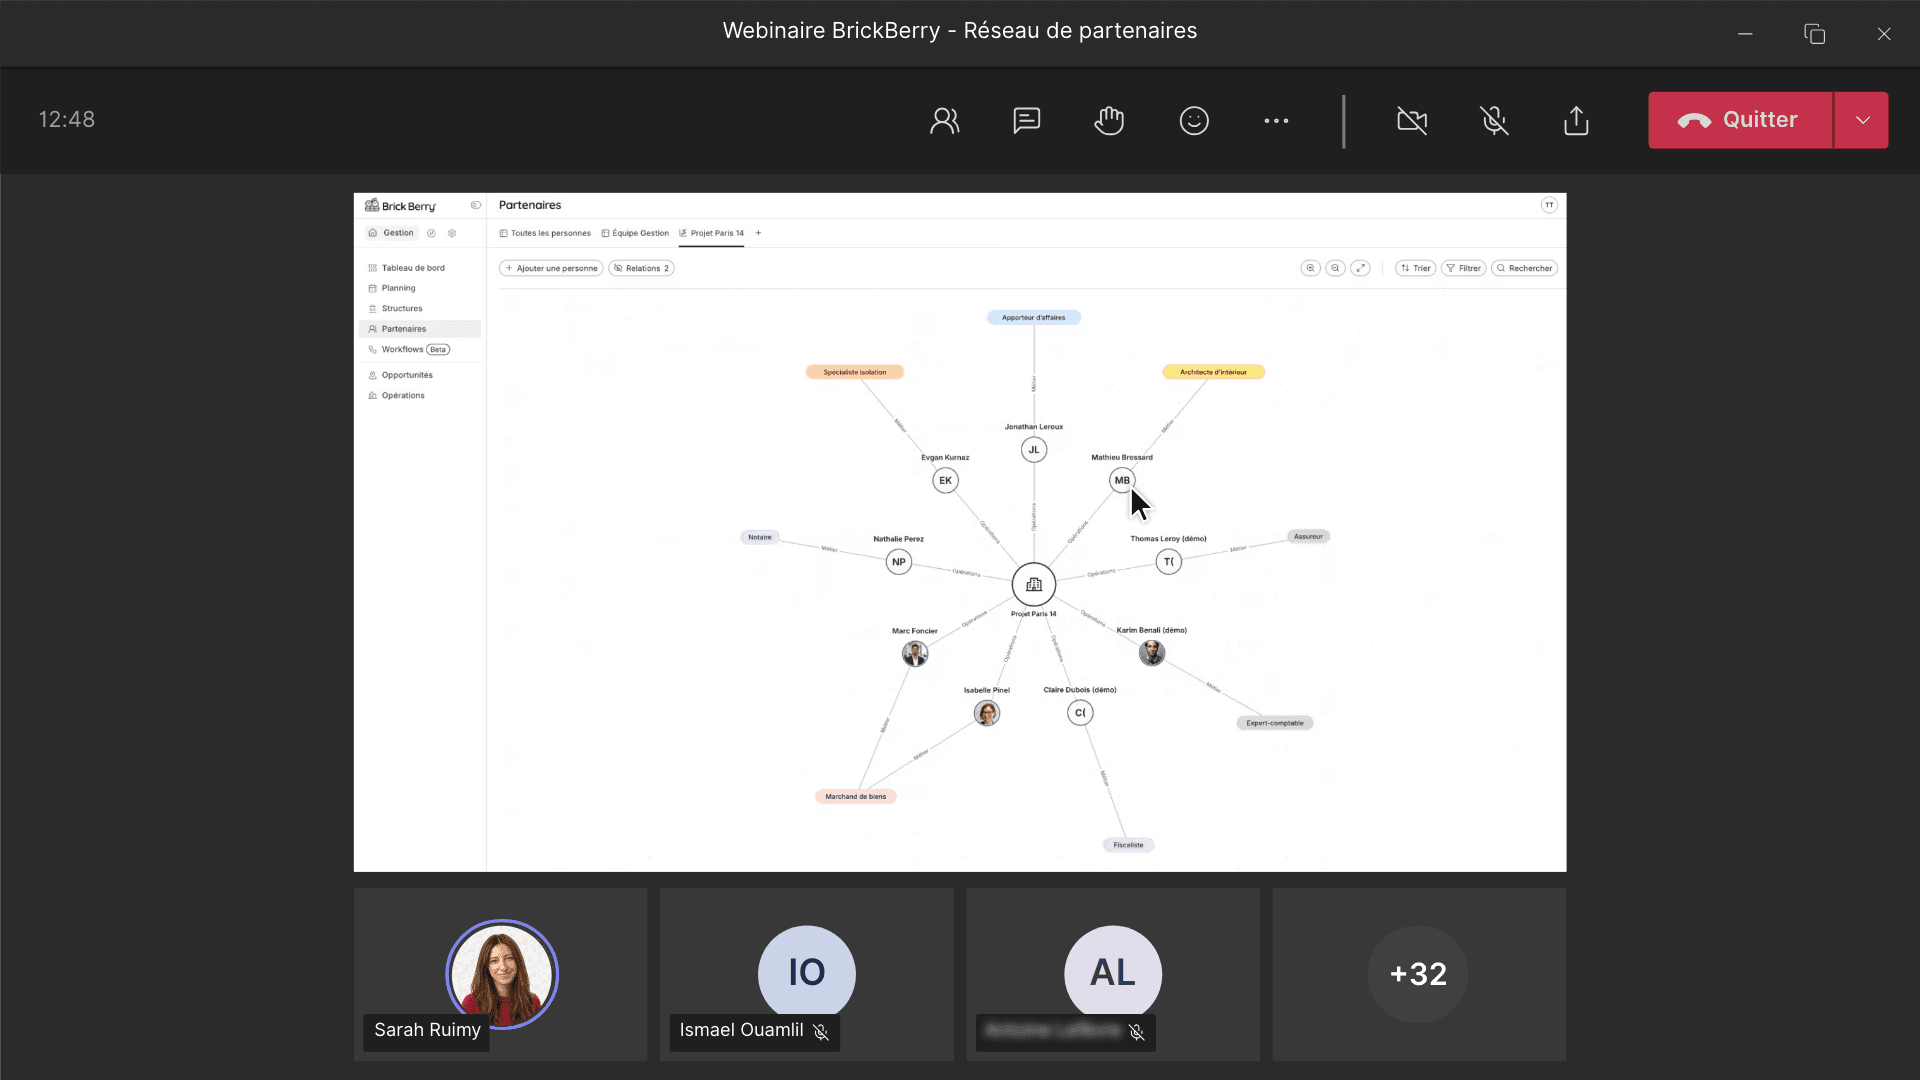Image resolution: width=1920 pixels, height=1080 pixels.
Task: Select the Projet Paris 14 center node
Action: (1034, 585)
